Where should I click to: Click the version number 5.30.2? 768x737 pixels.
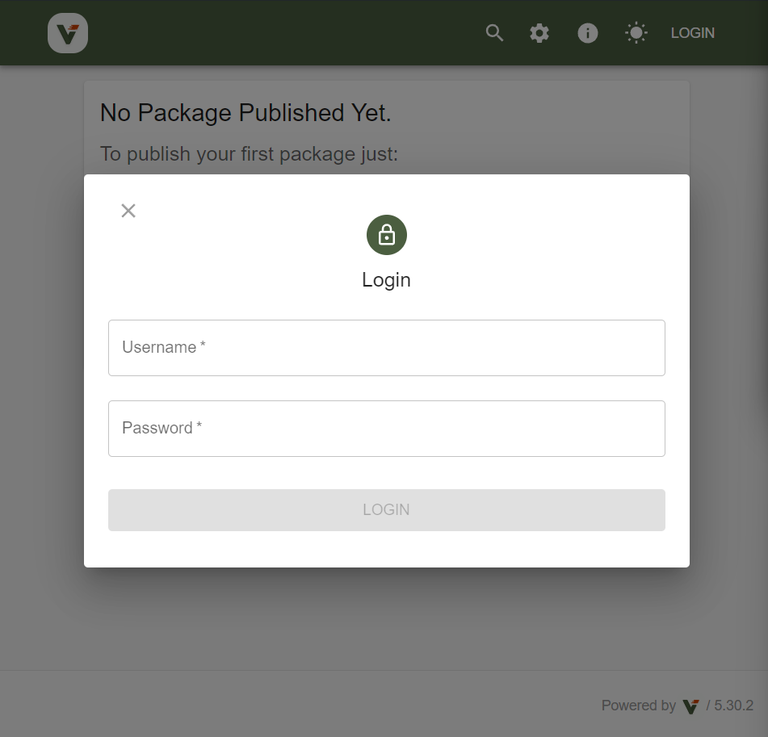[734, 706]
